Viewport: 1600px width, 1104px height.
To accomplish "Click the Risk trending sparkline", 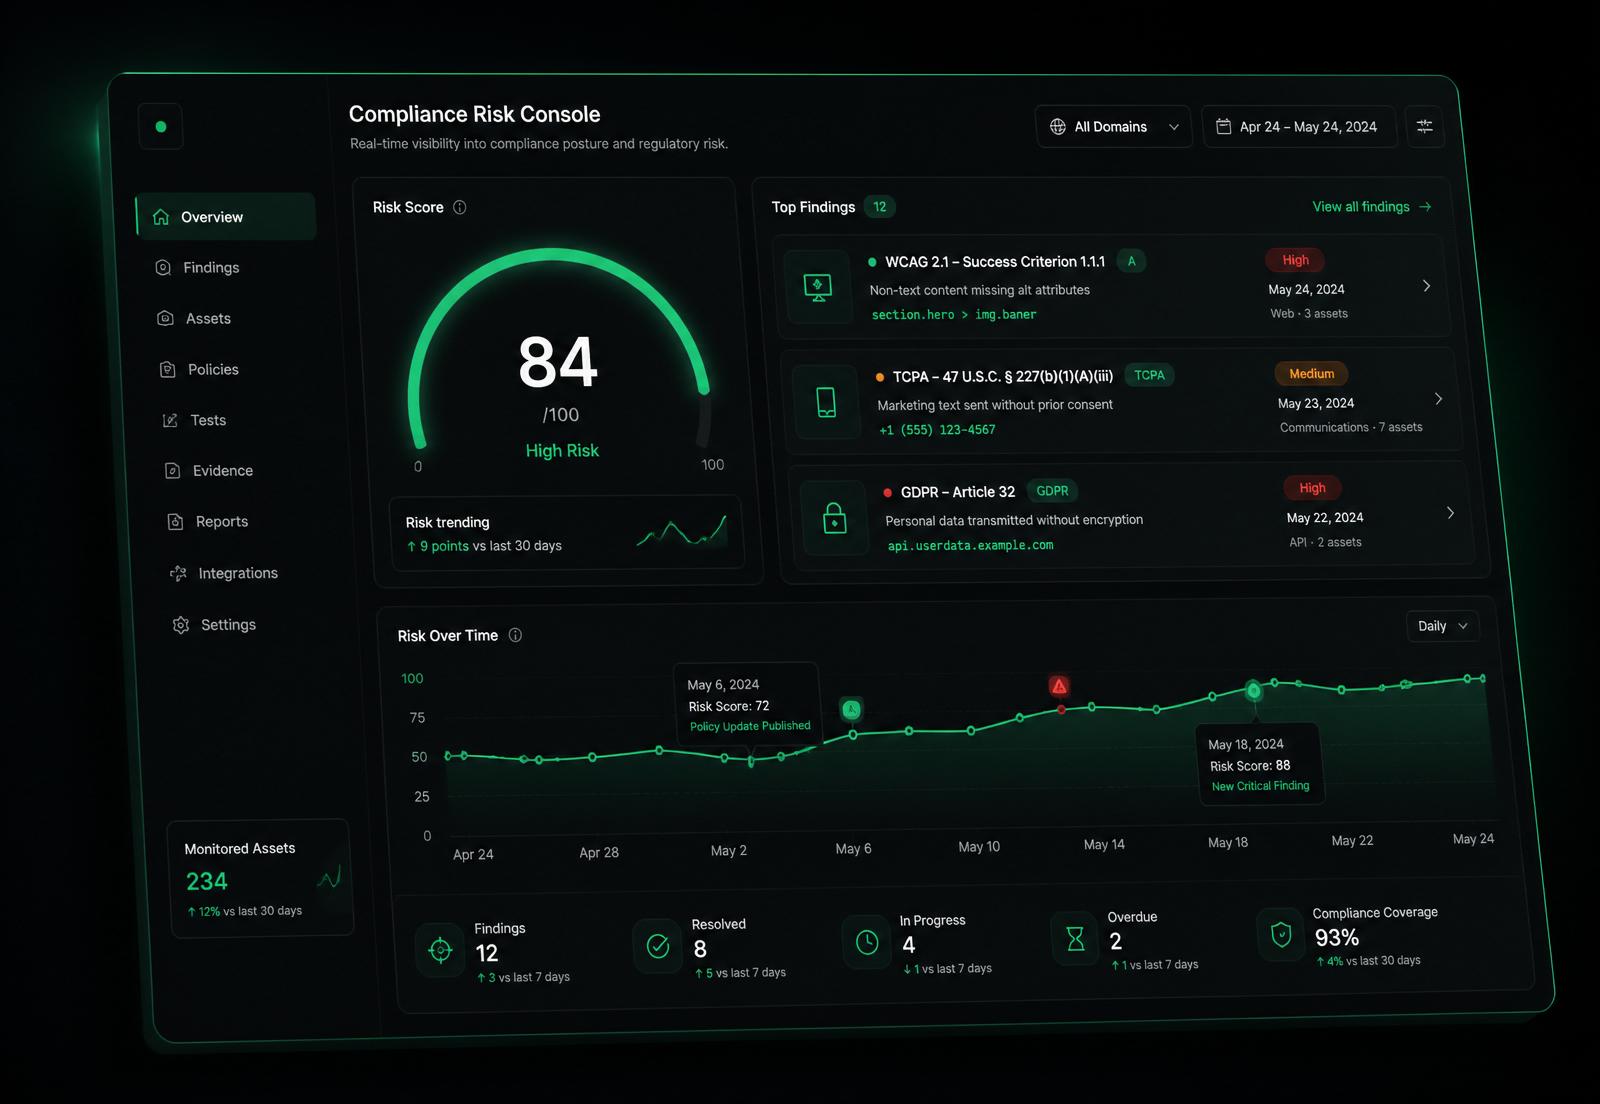I will (682, 531).
